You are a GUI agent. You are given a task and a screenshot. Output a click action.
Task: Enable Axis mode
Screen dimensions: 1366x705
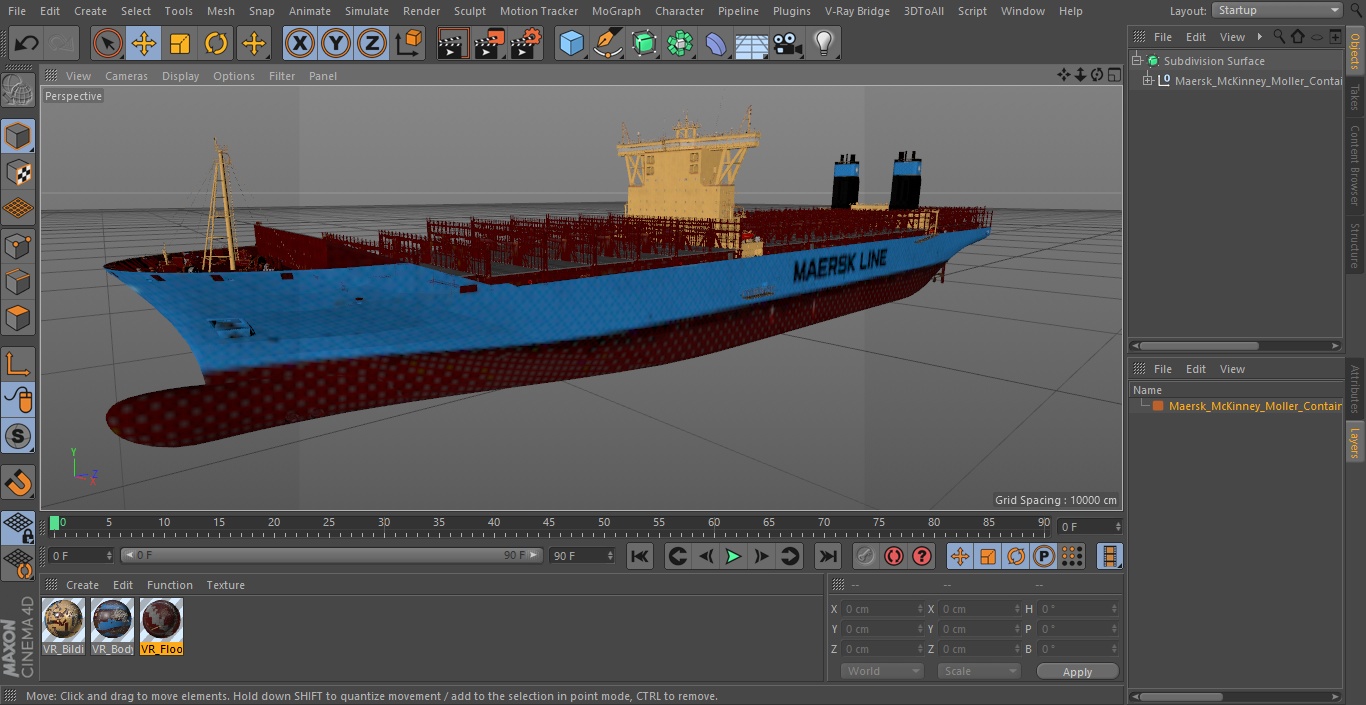[x=18, y=364]
